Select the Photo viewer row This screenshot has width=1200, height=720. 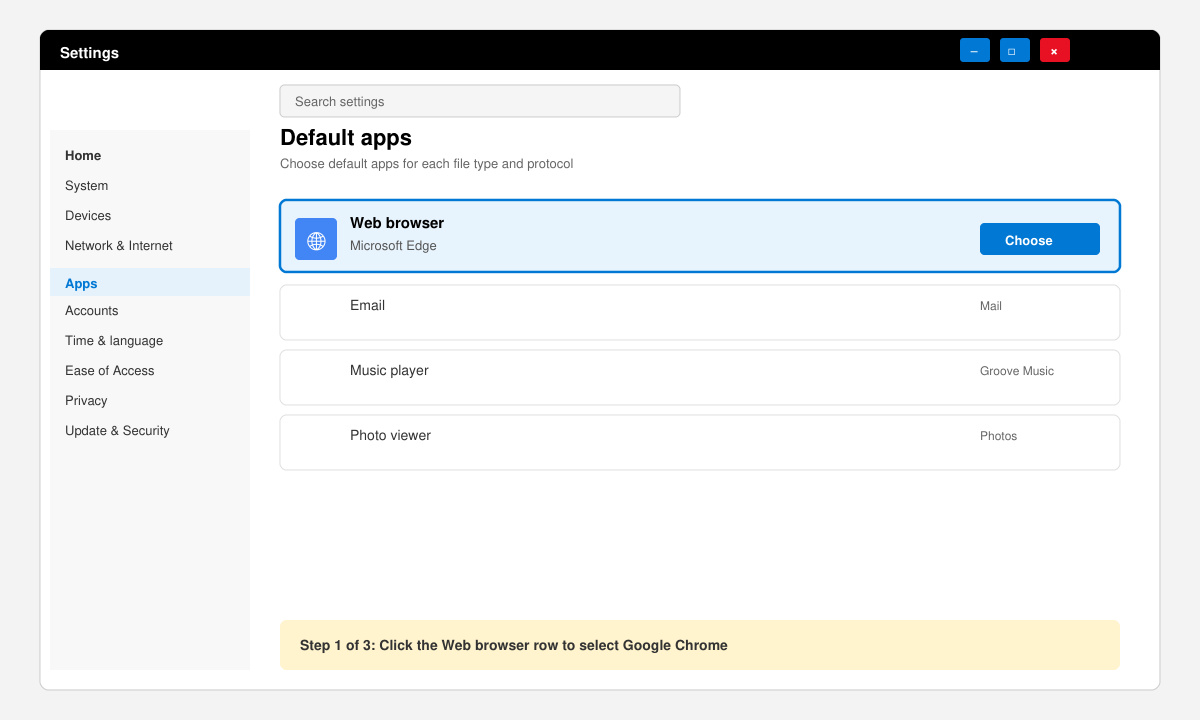pyautogui.click(x=700, y=442)
